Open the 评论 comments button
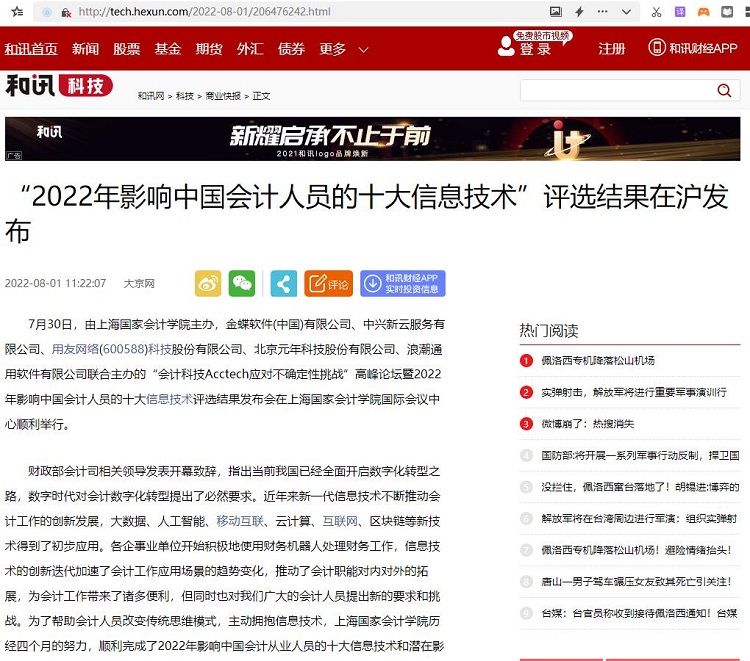The image size is (750, 661). click(x=329, y=284)
